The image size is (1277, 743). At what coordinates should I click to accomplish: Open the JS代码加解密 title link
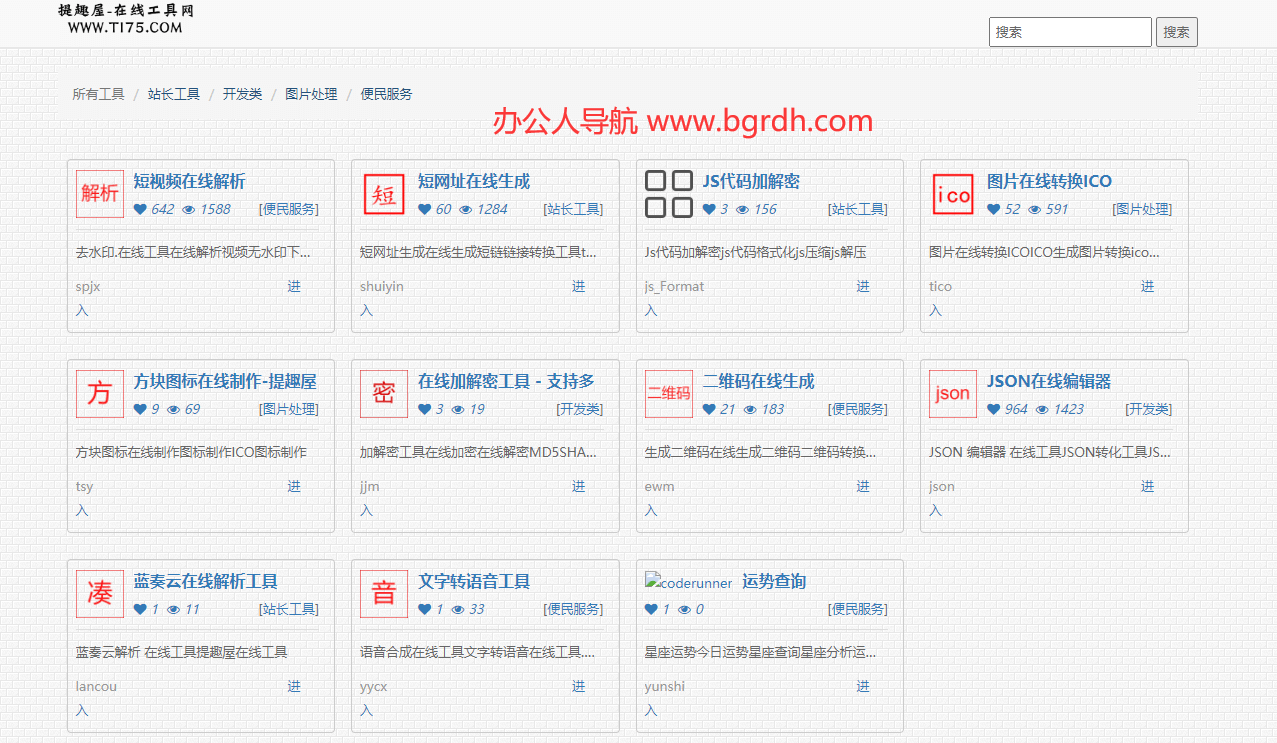[x=750, y=181]
